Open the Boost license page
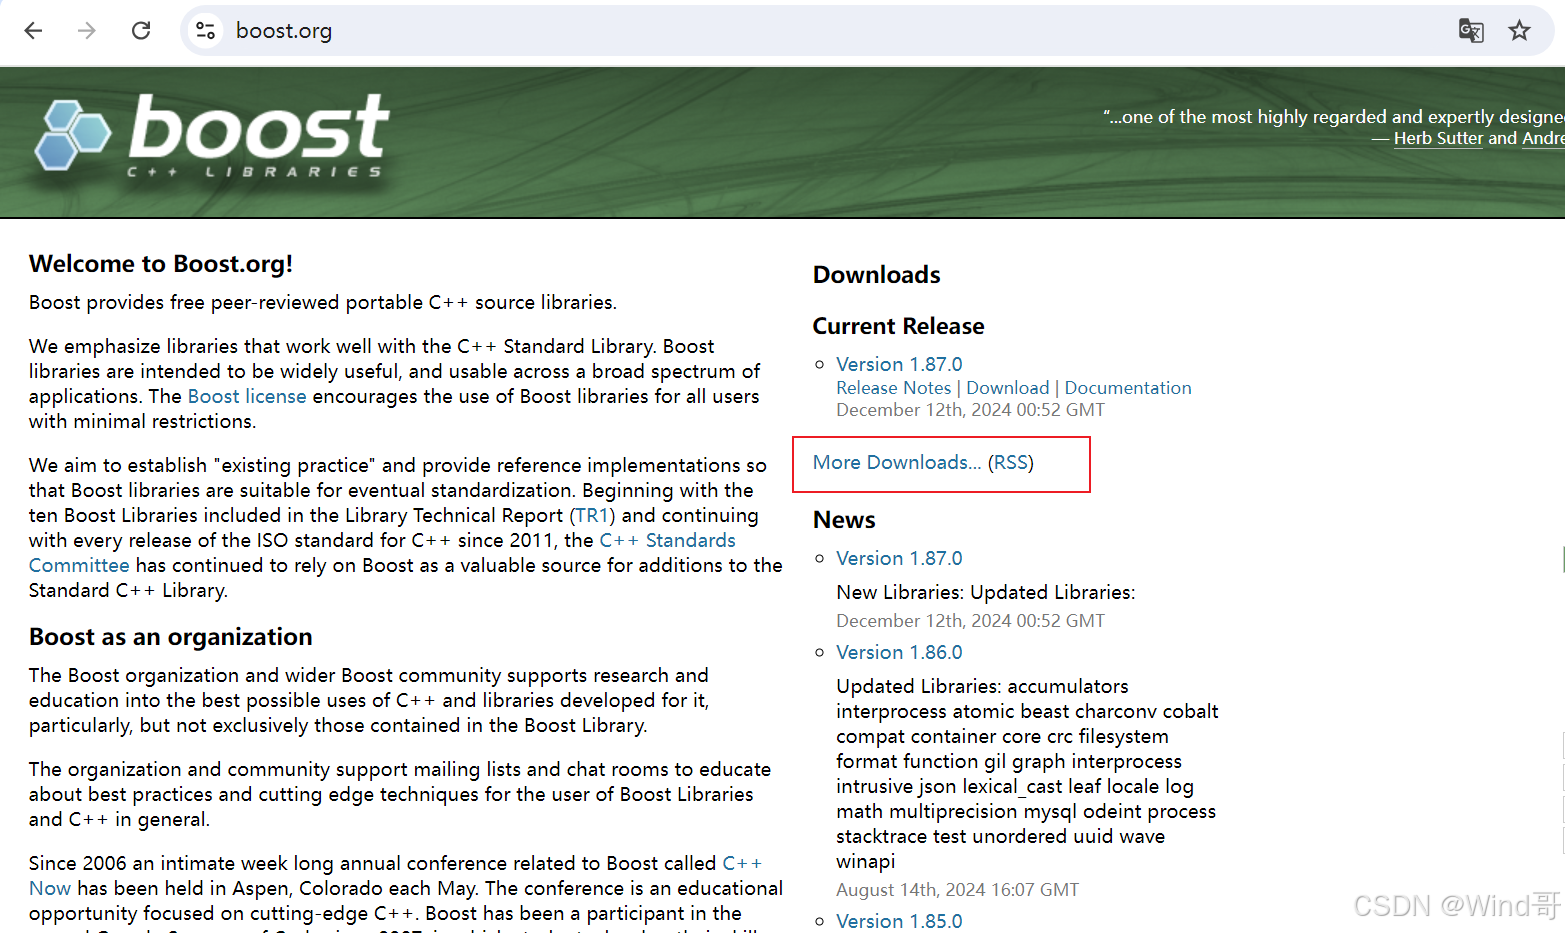Screen dimensions: 1565x933 point(246,396)
